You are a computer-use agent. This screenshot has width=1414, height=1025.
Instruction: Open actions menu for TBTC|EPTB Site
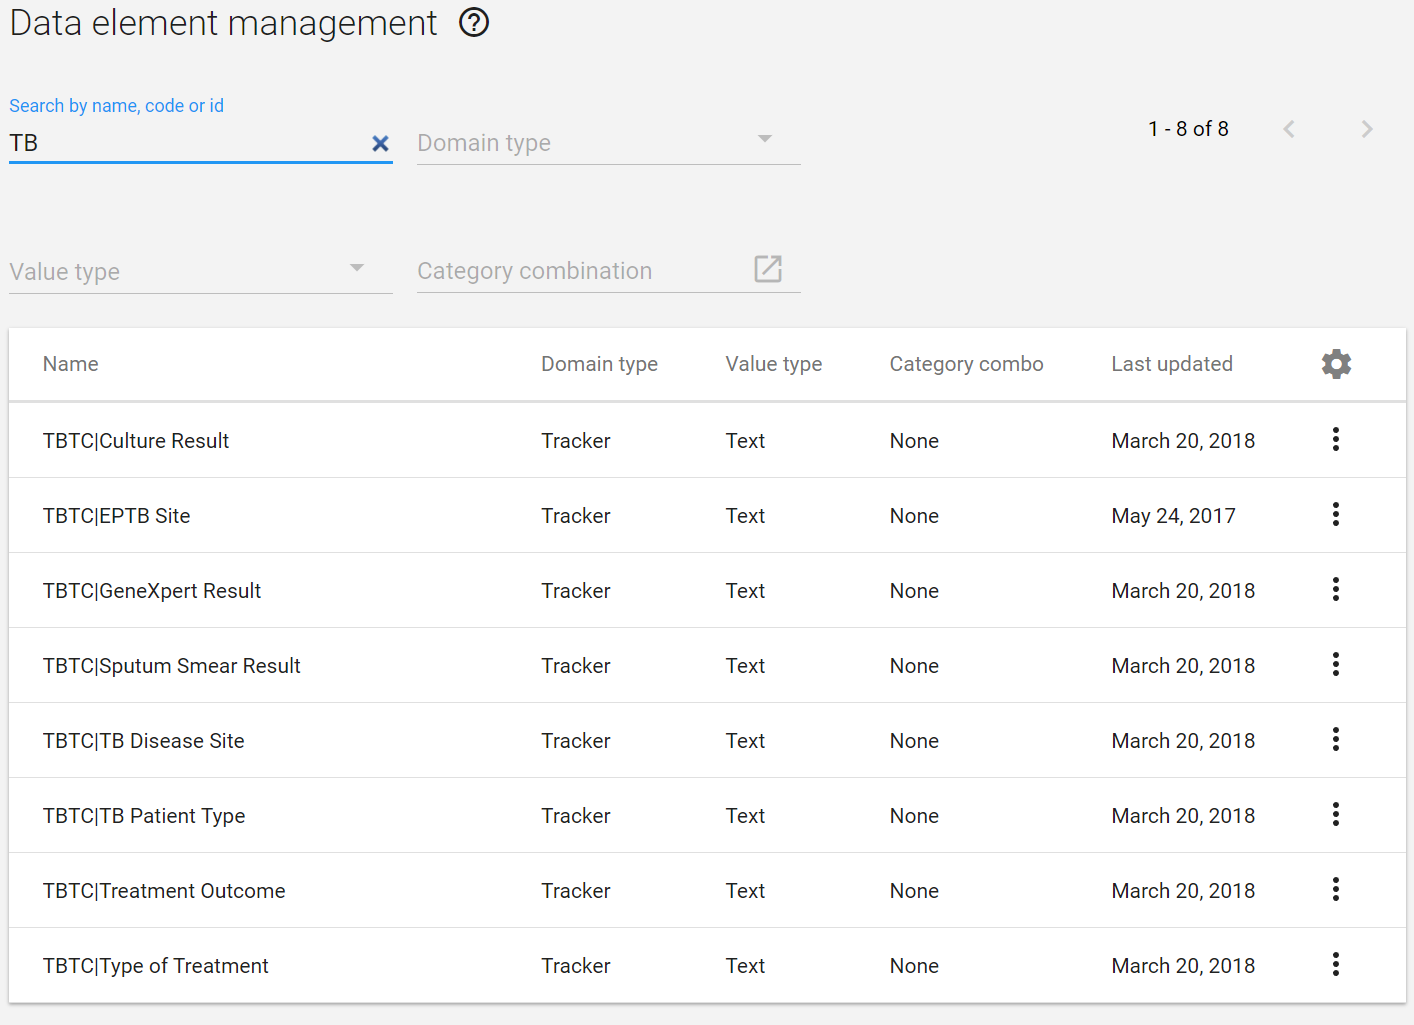pyautogui.click(x=1336, y=514)
